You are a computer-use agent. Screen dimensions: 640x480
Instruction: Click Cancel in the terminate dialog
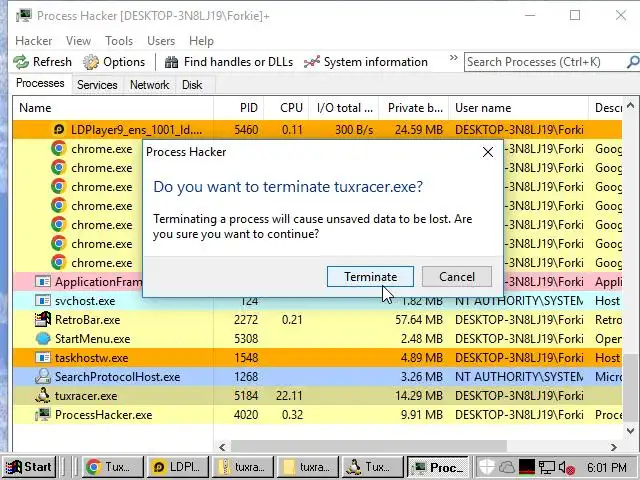pos(457,277)
